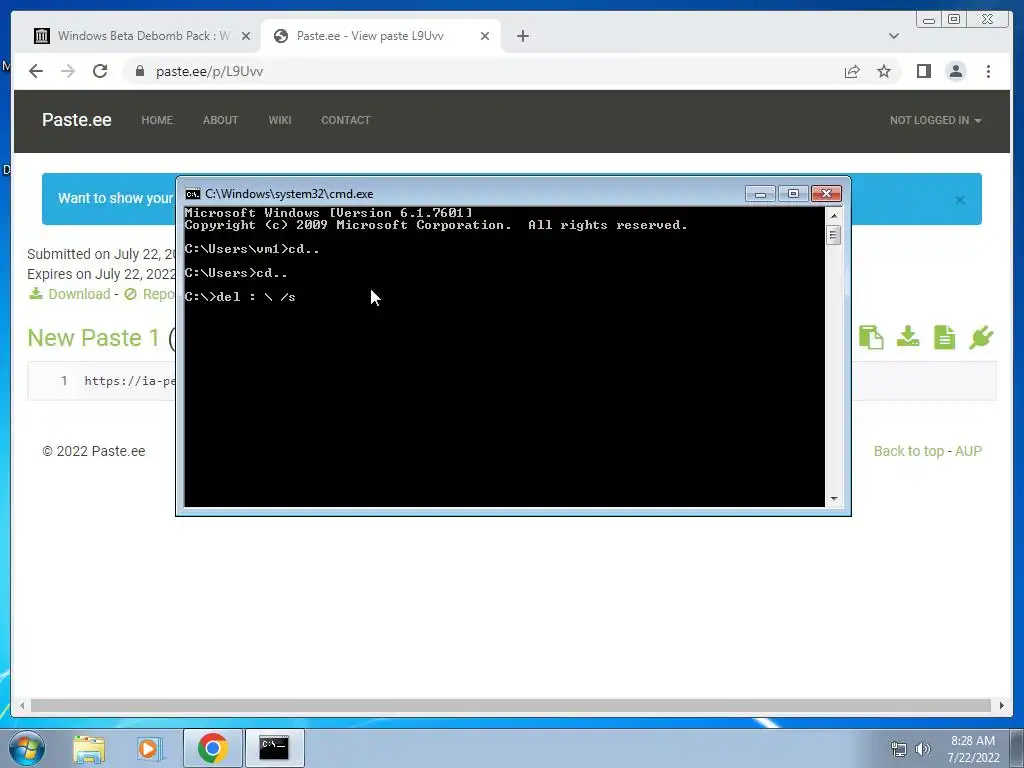Maximize the cmd.exe window
Screen dimensions: 1024x768
point(793,194)
